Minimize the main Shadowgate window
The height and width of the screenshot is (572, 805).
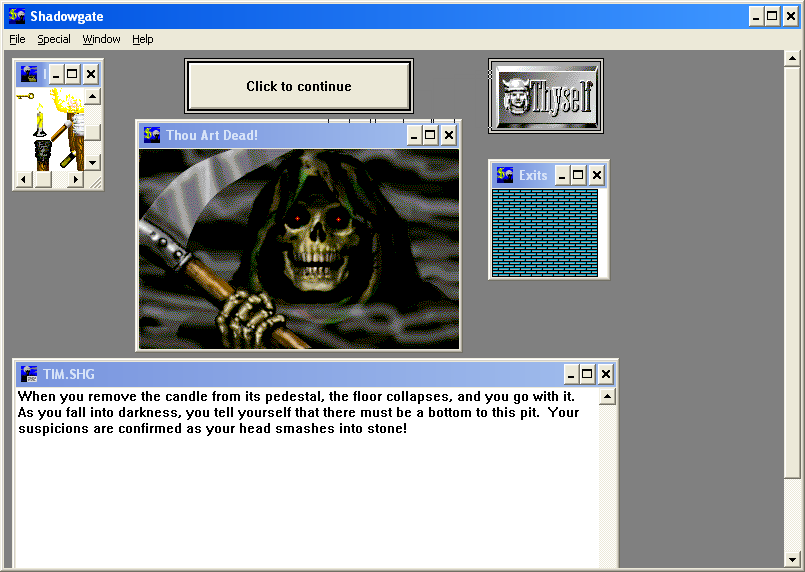(756, 16)
